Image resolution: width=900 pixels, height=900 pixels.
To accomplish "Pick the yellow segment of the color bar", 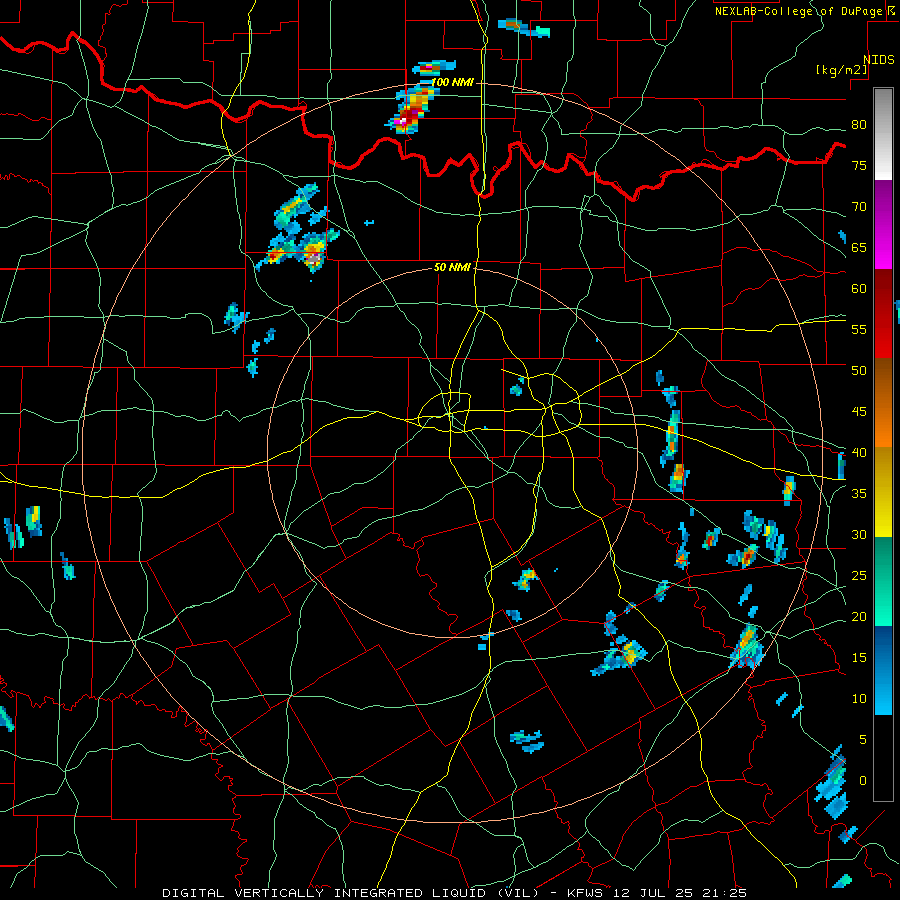I will pos(883,492).
